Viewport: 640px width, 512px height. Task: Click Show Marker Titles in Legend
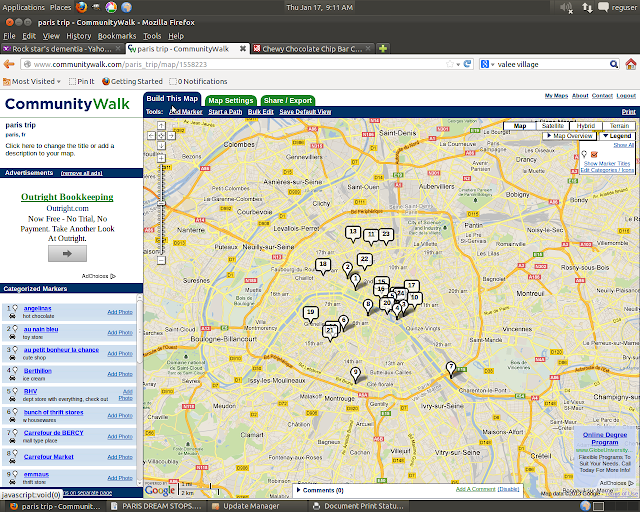coord(607,163)
